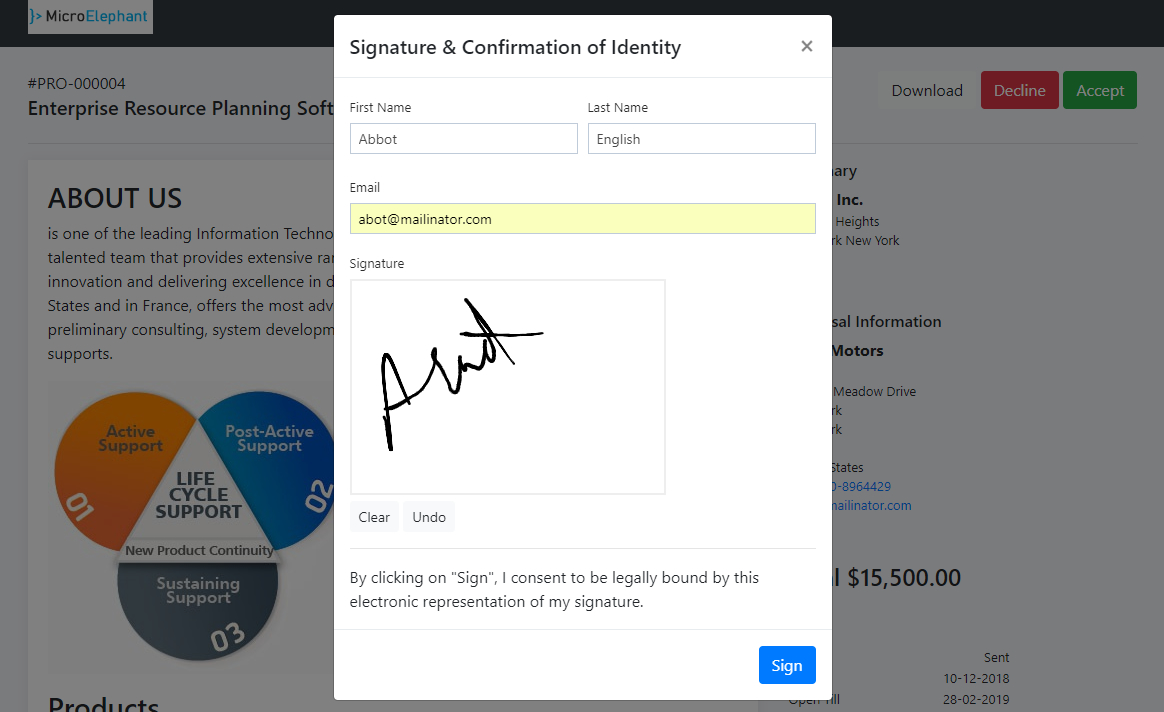Select the First Name field showing Abbot
The image size is (1164, 712).
click(463, 138)
